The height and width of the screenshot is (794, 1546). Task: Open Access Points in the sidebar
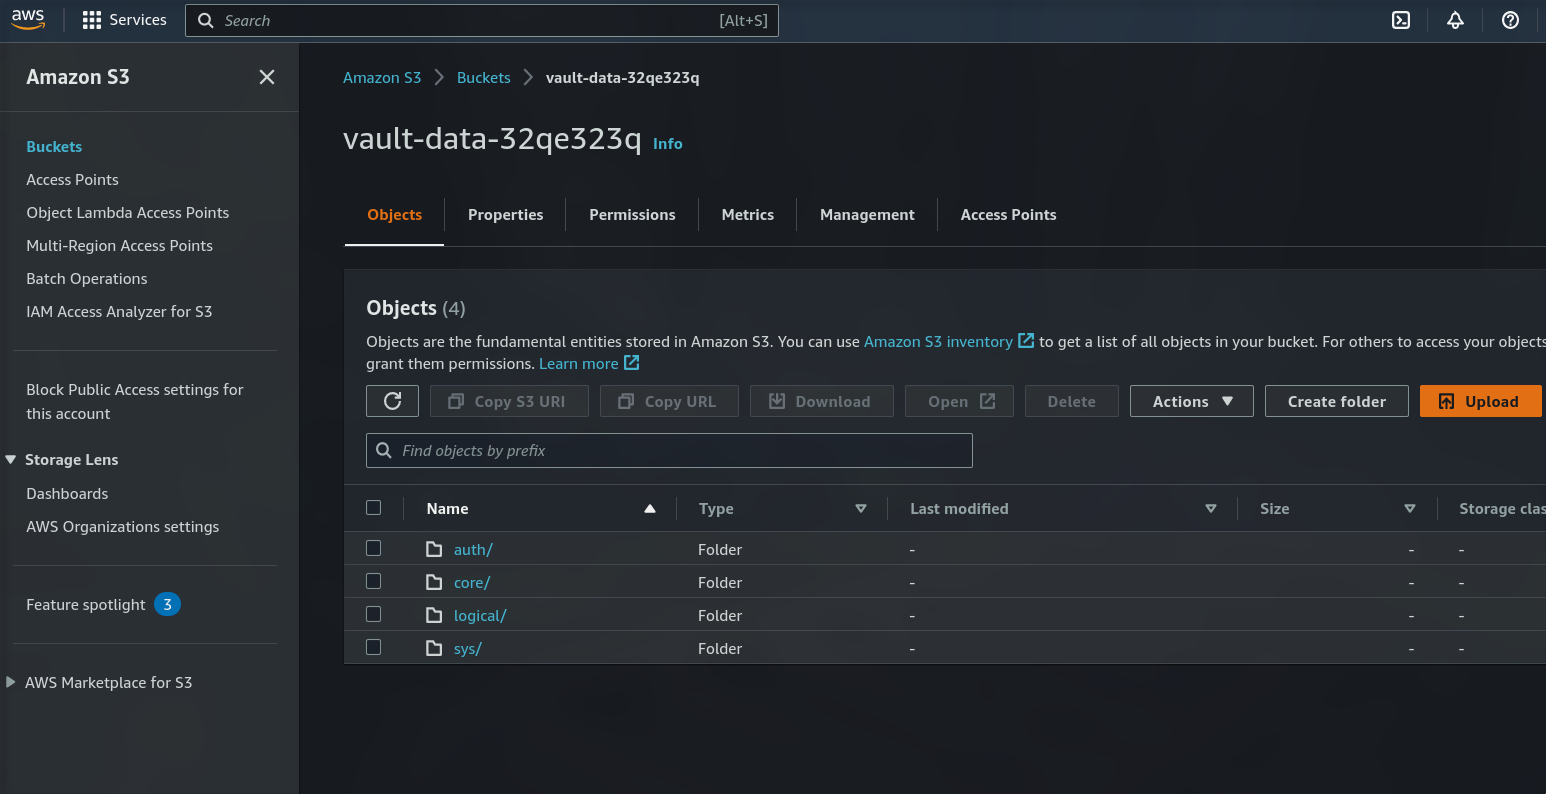(72, 179)
